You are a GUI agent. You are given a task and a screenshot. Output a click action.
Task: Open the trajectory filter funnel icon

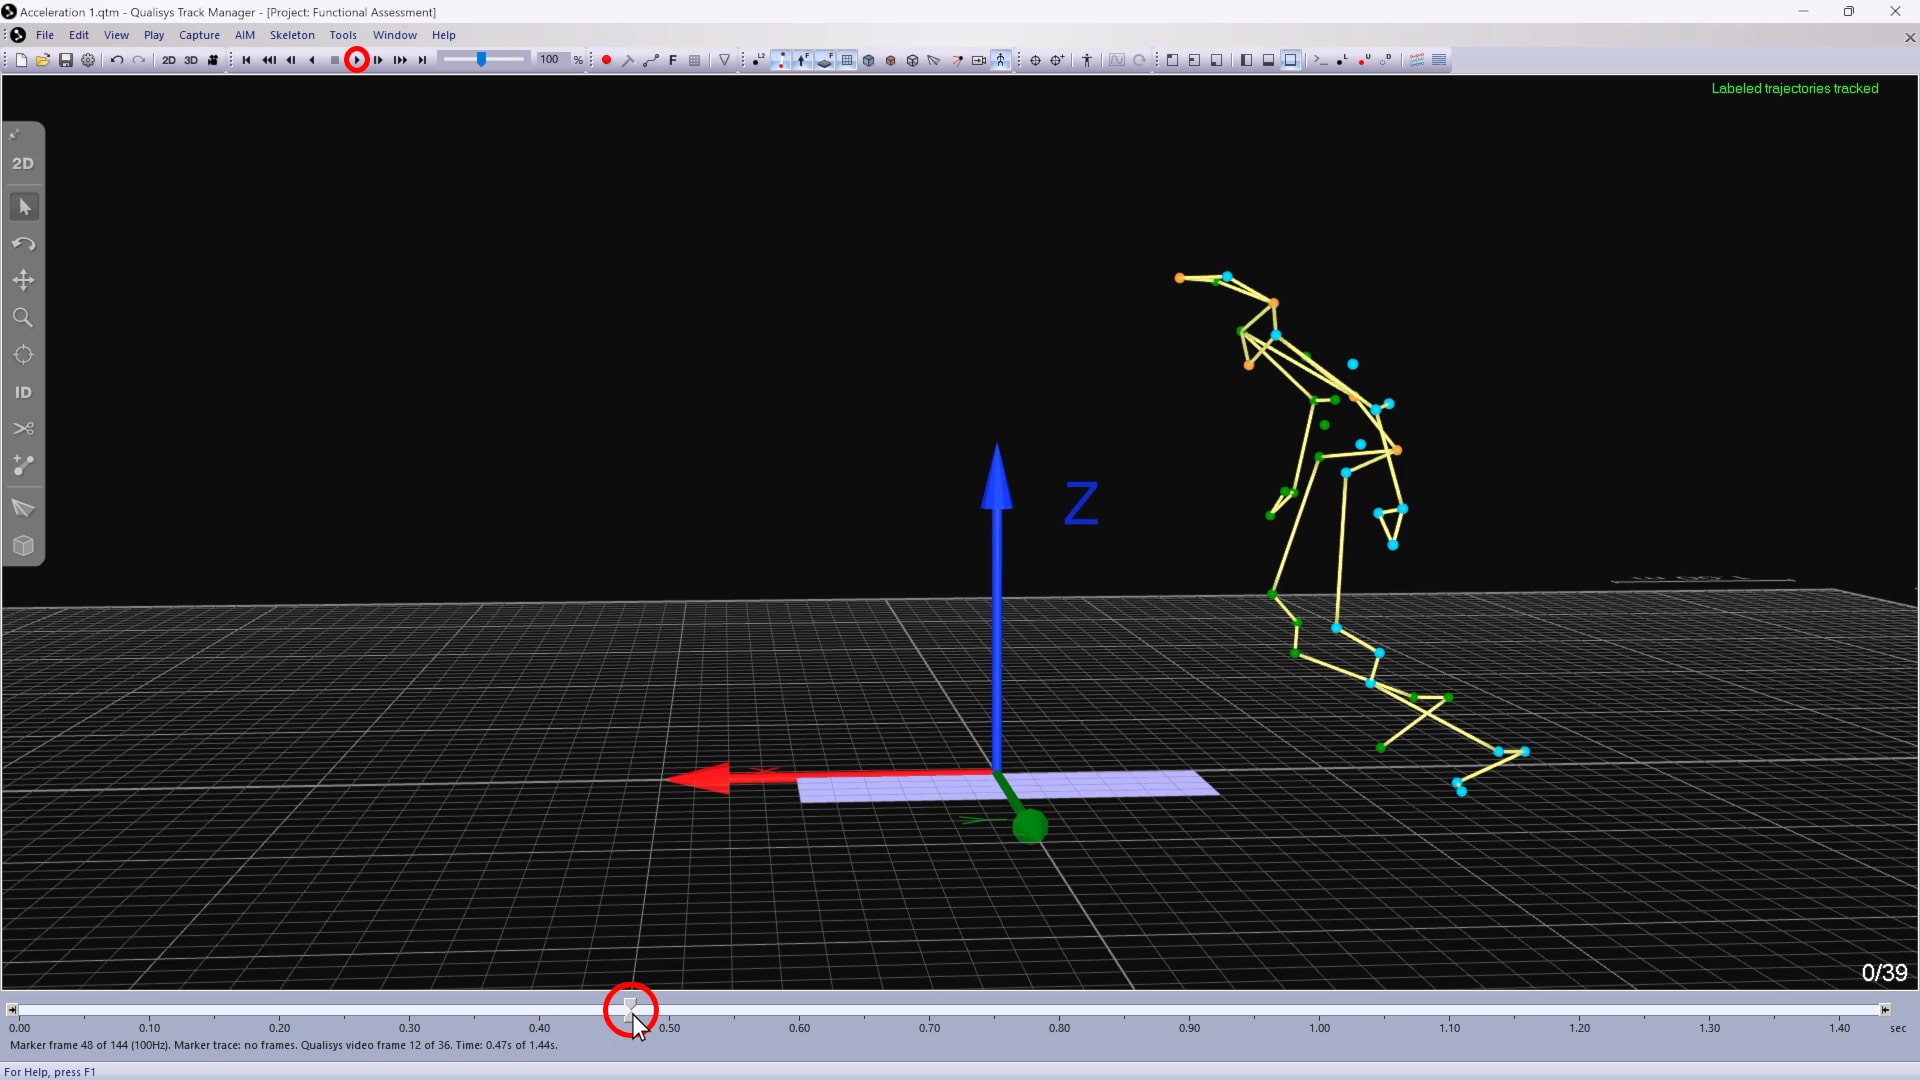(724, 59)
